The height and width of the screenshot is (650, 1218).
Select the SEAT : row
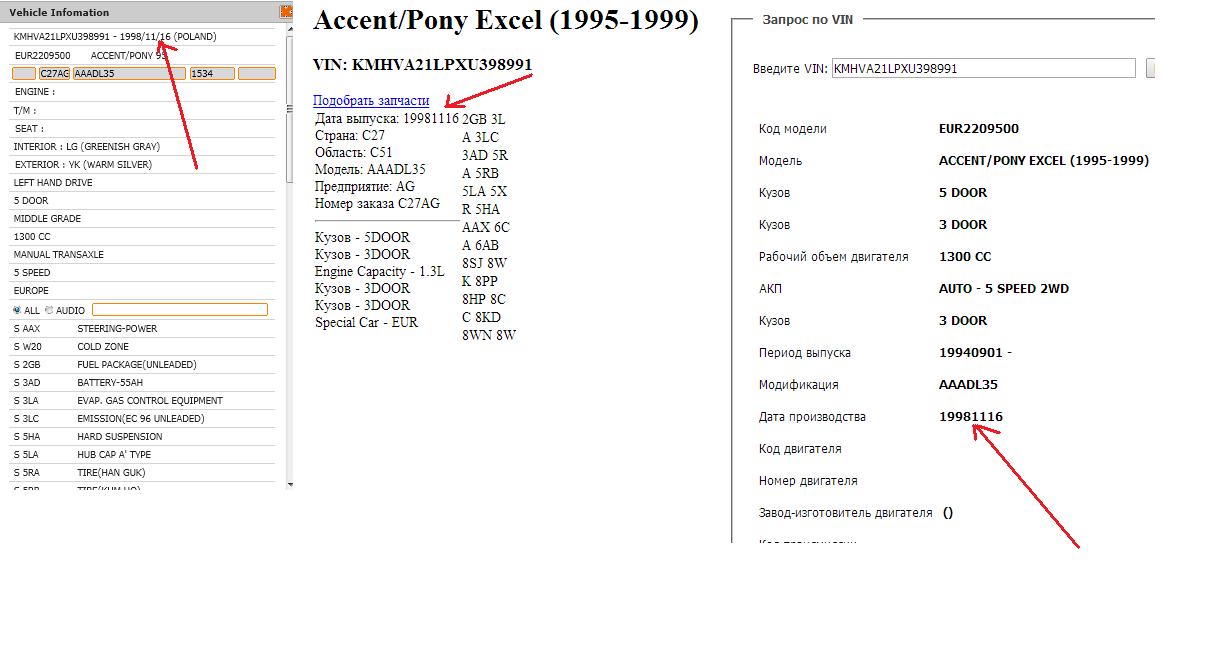click(142, 128)
